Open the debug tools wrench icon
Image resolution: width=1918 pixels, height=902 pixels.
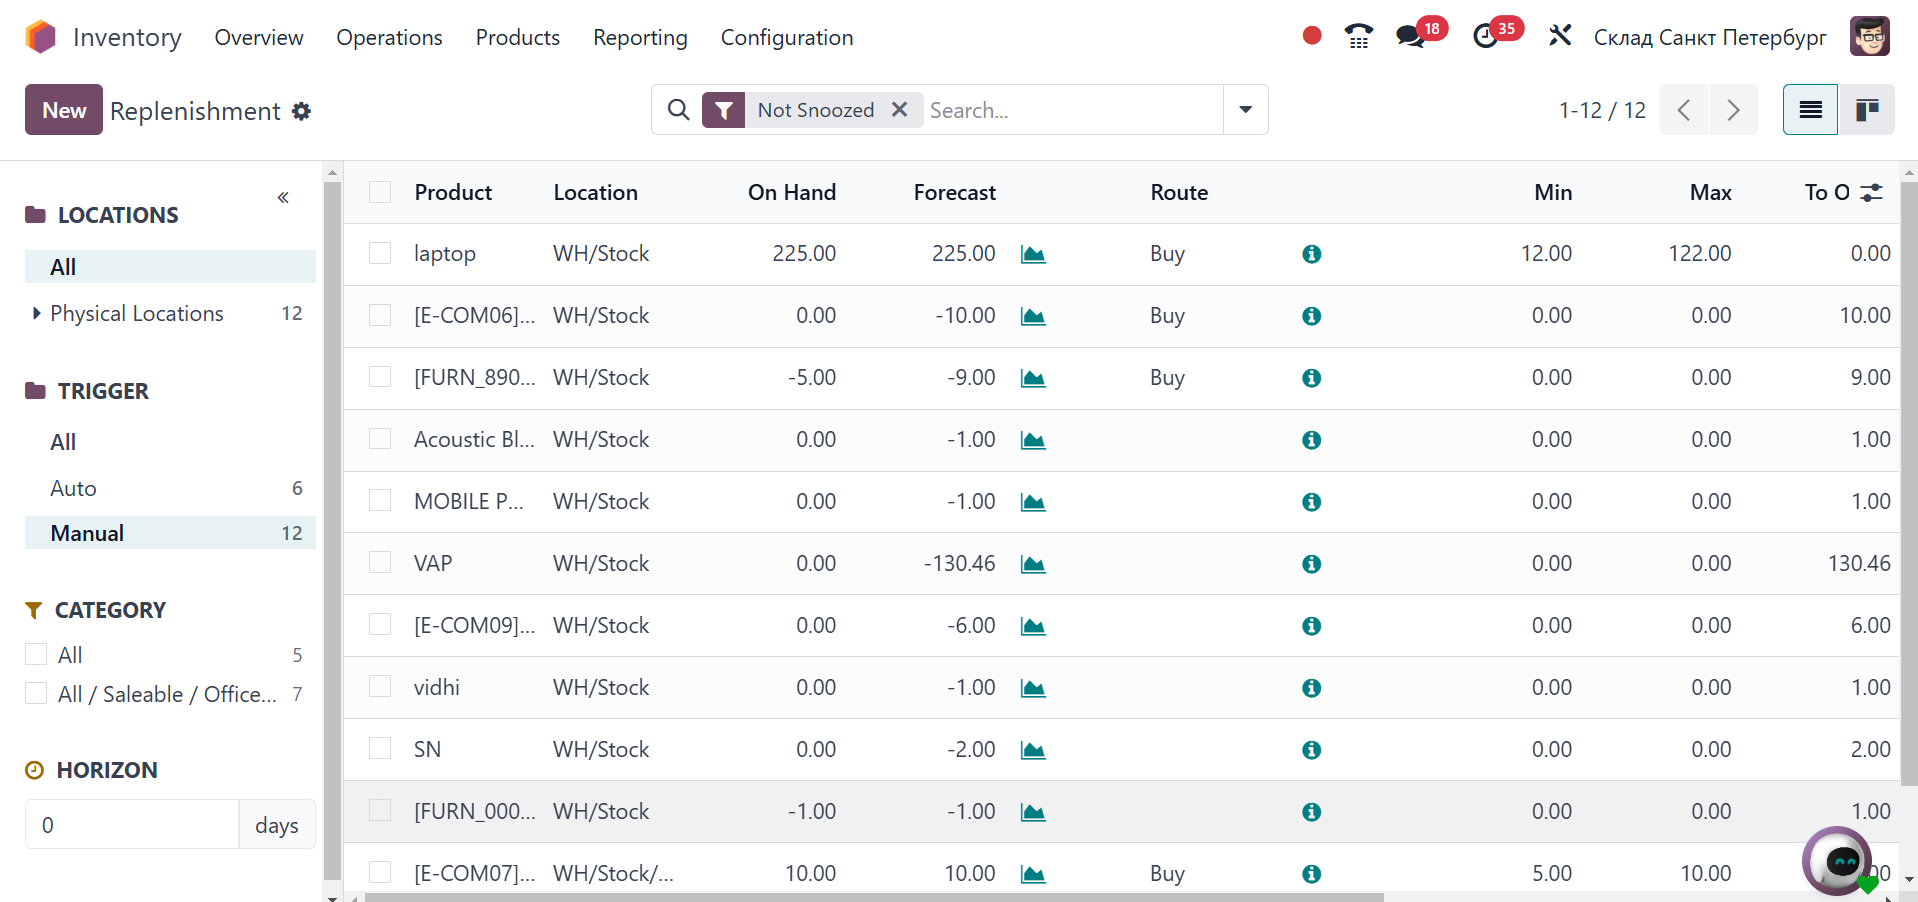1559,37
